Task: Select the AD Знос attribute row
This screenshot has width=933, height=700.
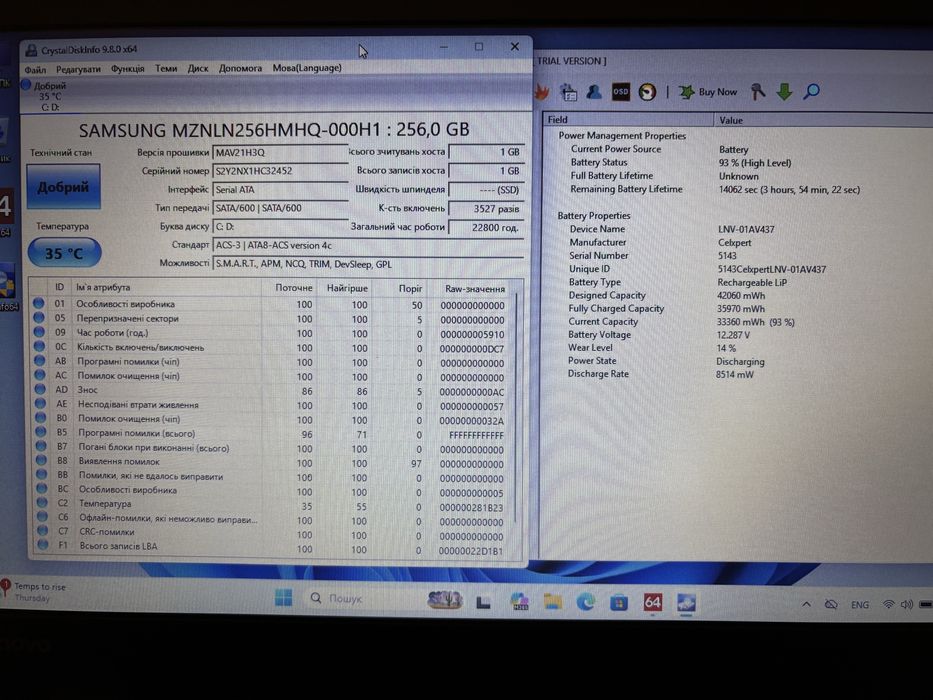Action: point(271,390)
